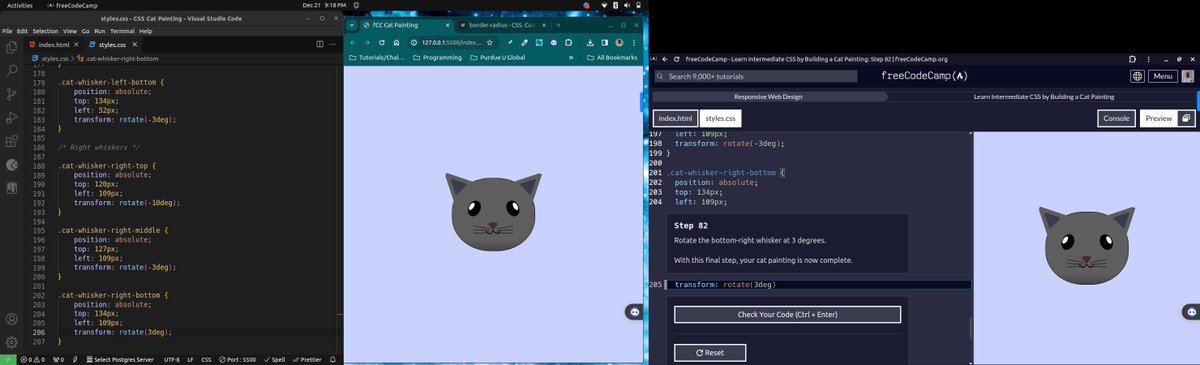Go back in the Chrome window

click(x=353, y=42)
